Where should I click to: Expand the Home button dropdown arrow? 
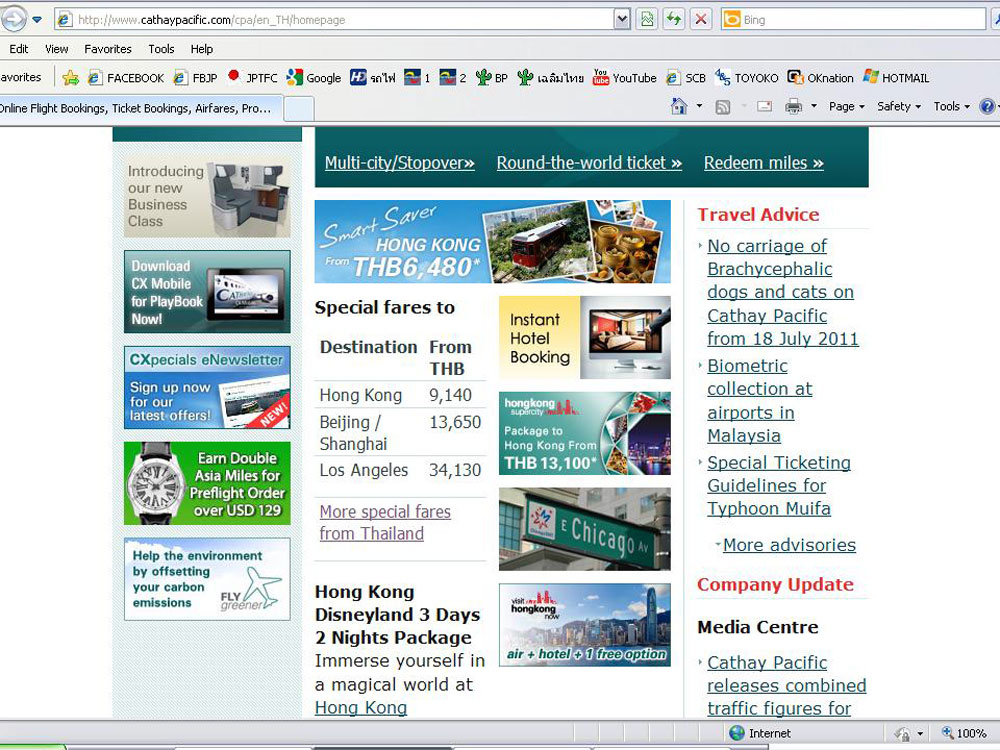tap(699, 107)
